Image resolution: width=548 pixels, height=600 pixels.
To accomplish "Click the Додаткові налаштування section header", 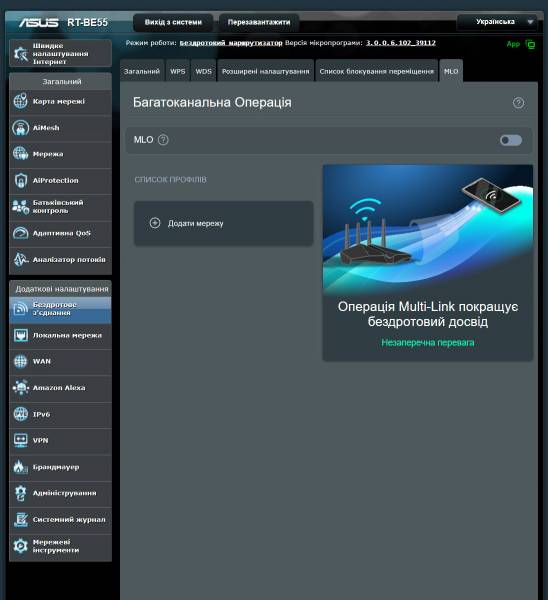I will tap(61, 289).
